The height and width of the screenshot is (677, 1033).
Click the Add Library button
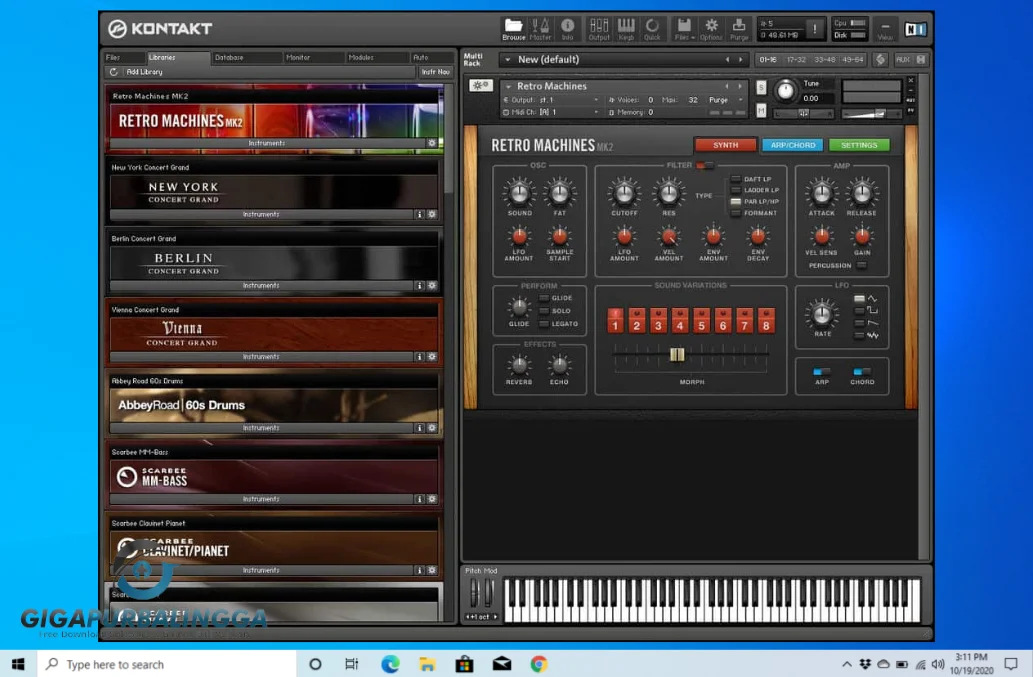(x=144, y=72)
